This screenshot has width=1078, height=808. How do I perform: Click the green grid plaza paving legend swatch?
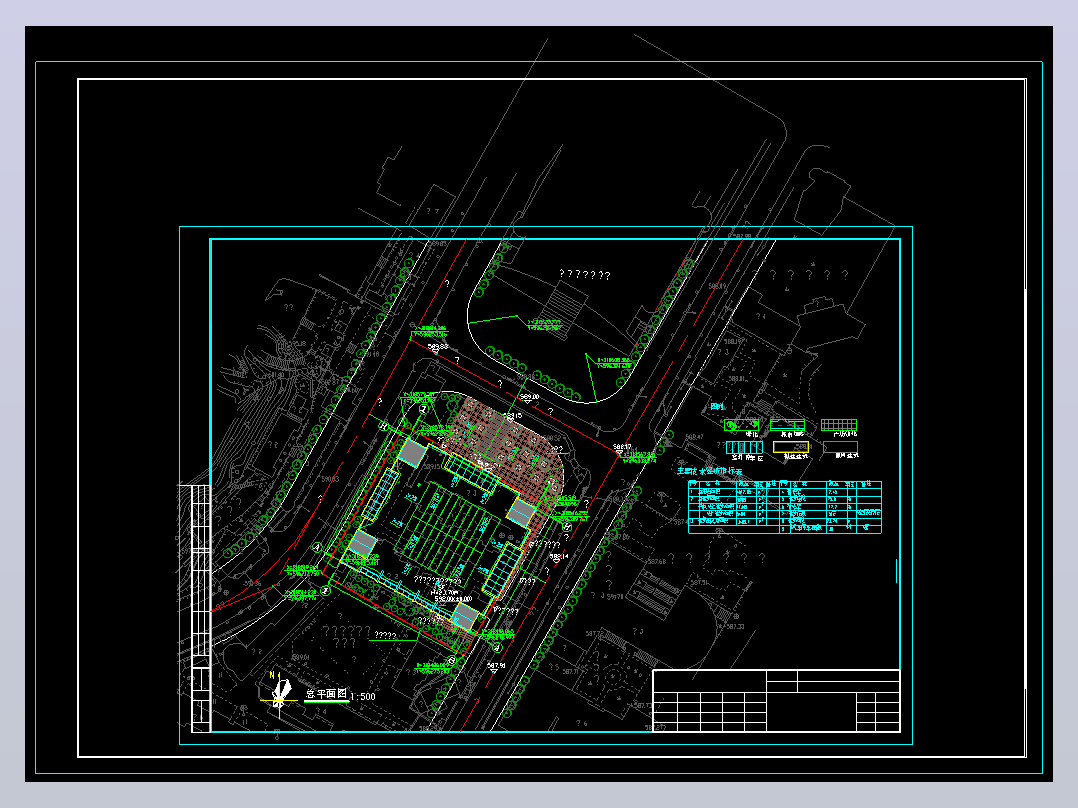pyautogui.click(x=839, y=425)
